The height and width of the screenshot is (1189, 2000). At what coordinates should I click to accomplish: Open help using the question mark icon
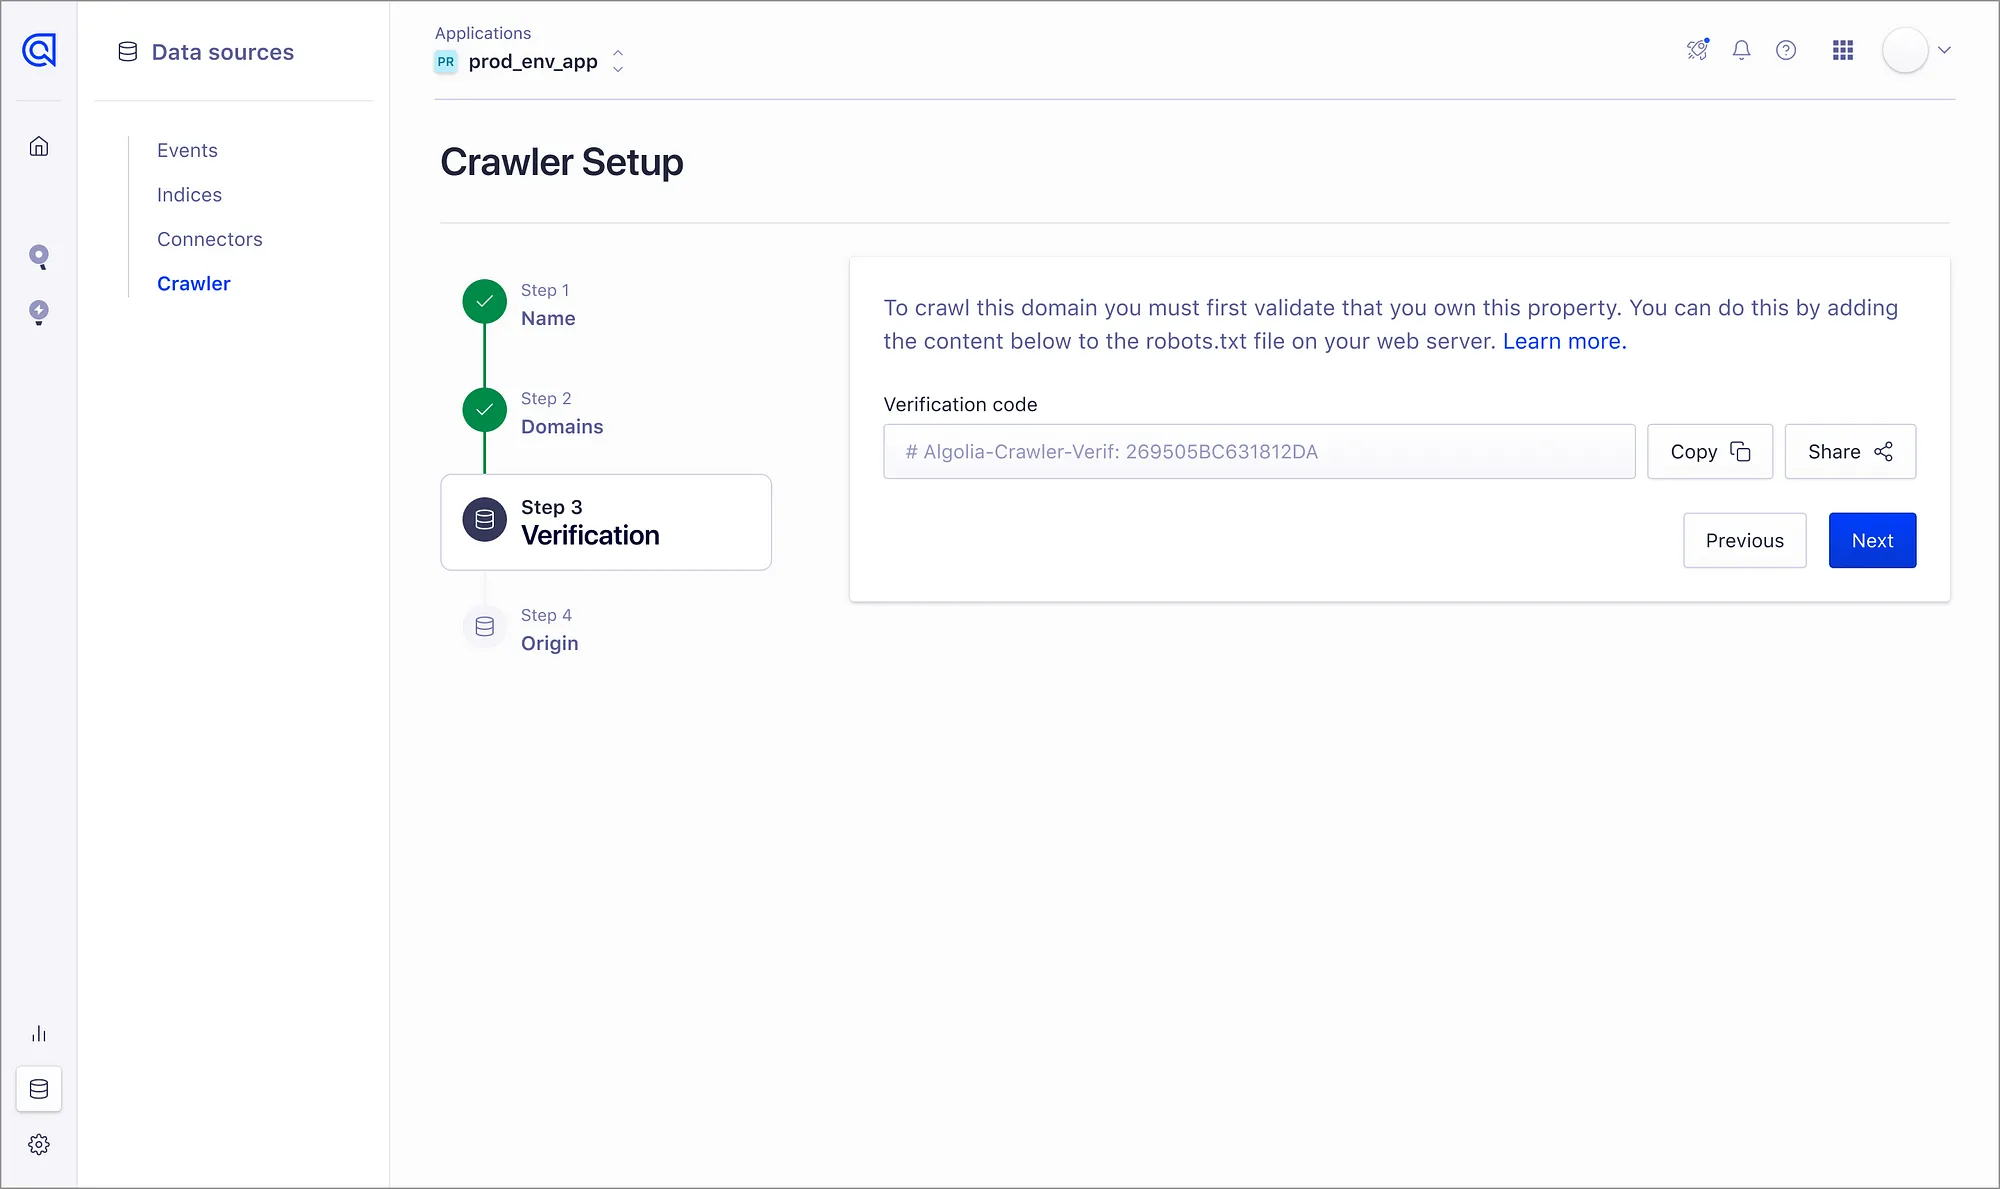tap(1787, 50)
